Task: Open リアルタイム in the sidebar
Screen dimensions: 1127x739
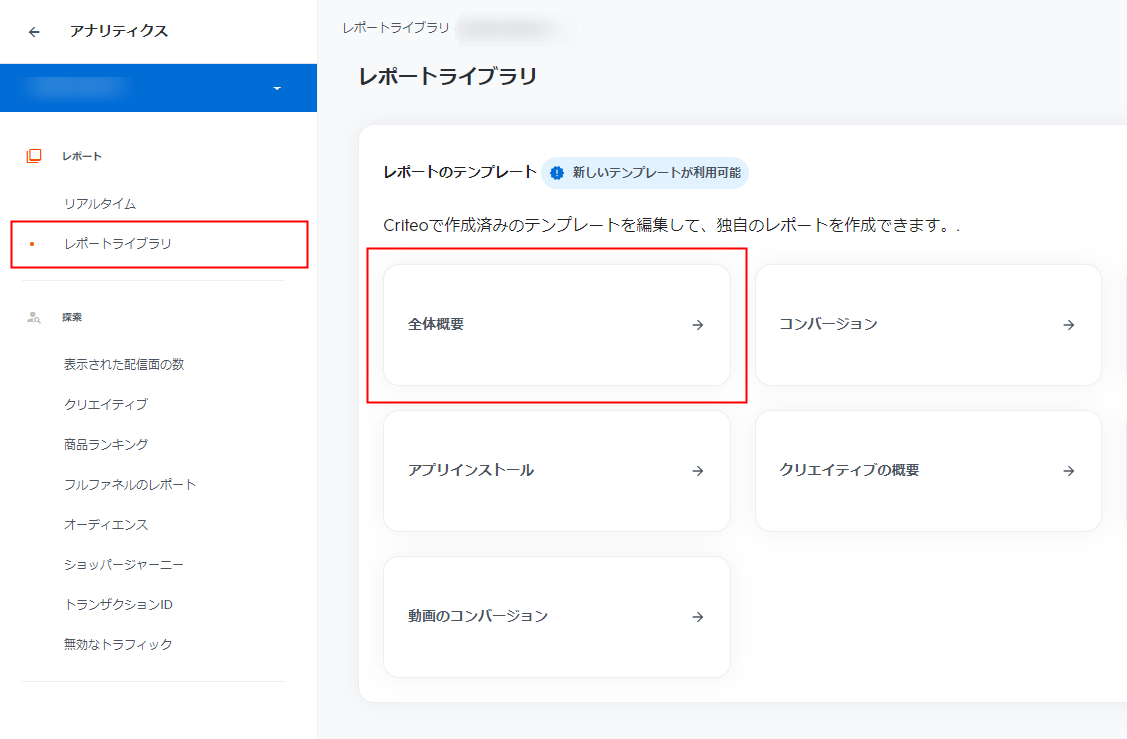Action: 100,204
